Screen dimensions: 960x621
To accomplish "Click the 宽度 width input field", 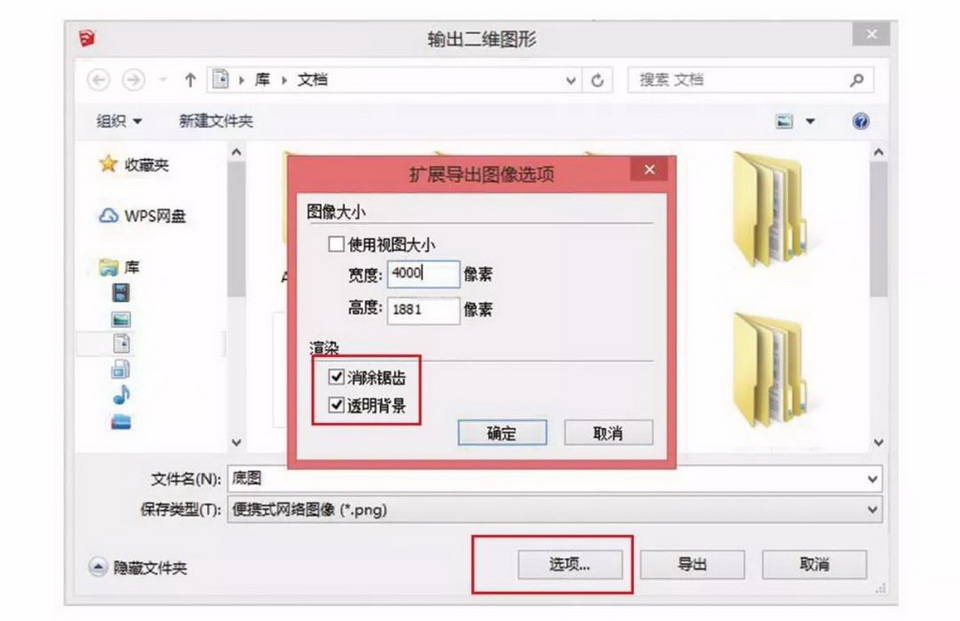I will (x=424, y=274).
